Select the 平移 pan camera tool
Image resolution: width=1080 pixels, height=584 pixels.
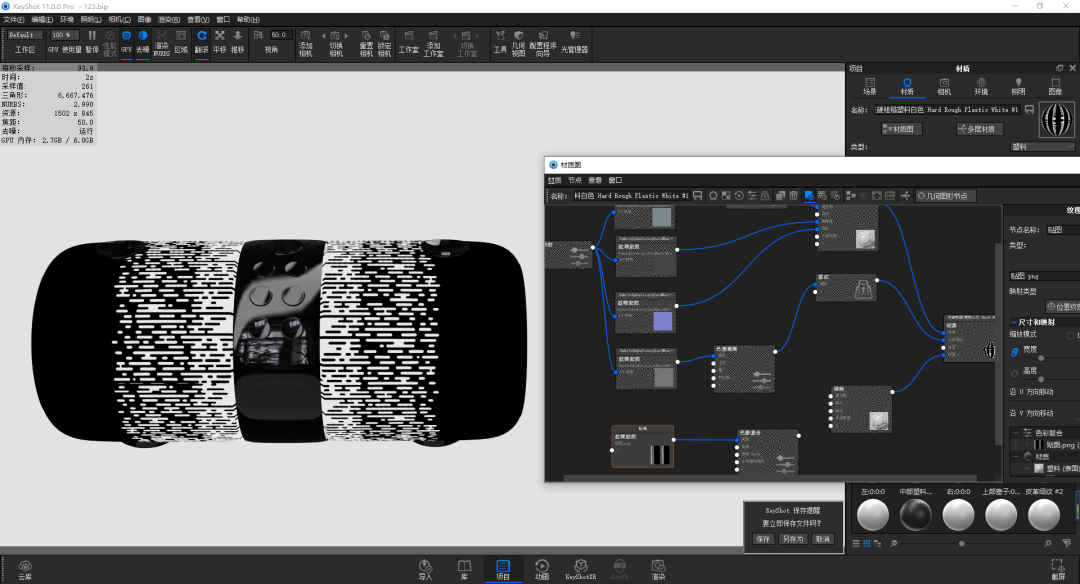220,42
